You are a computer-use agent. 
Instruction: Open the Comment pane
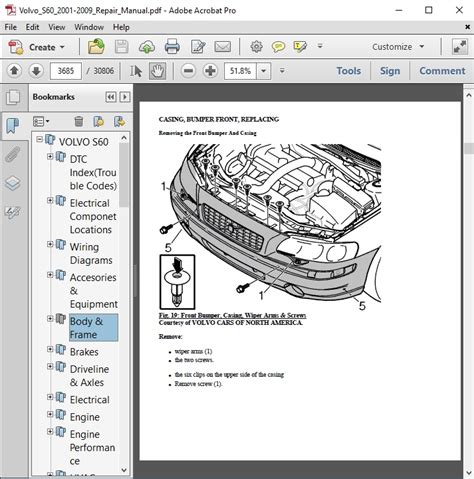442,71
